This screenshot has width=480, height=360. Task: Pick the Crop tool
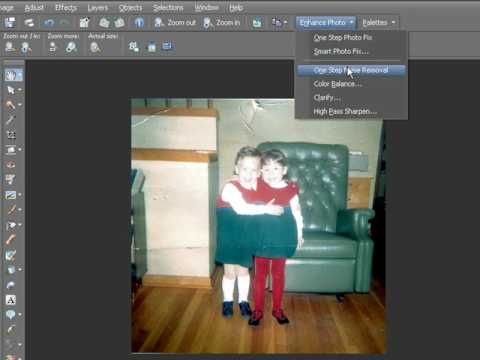point(11,135)
